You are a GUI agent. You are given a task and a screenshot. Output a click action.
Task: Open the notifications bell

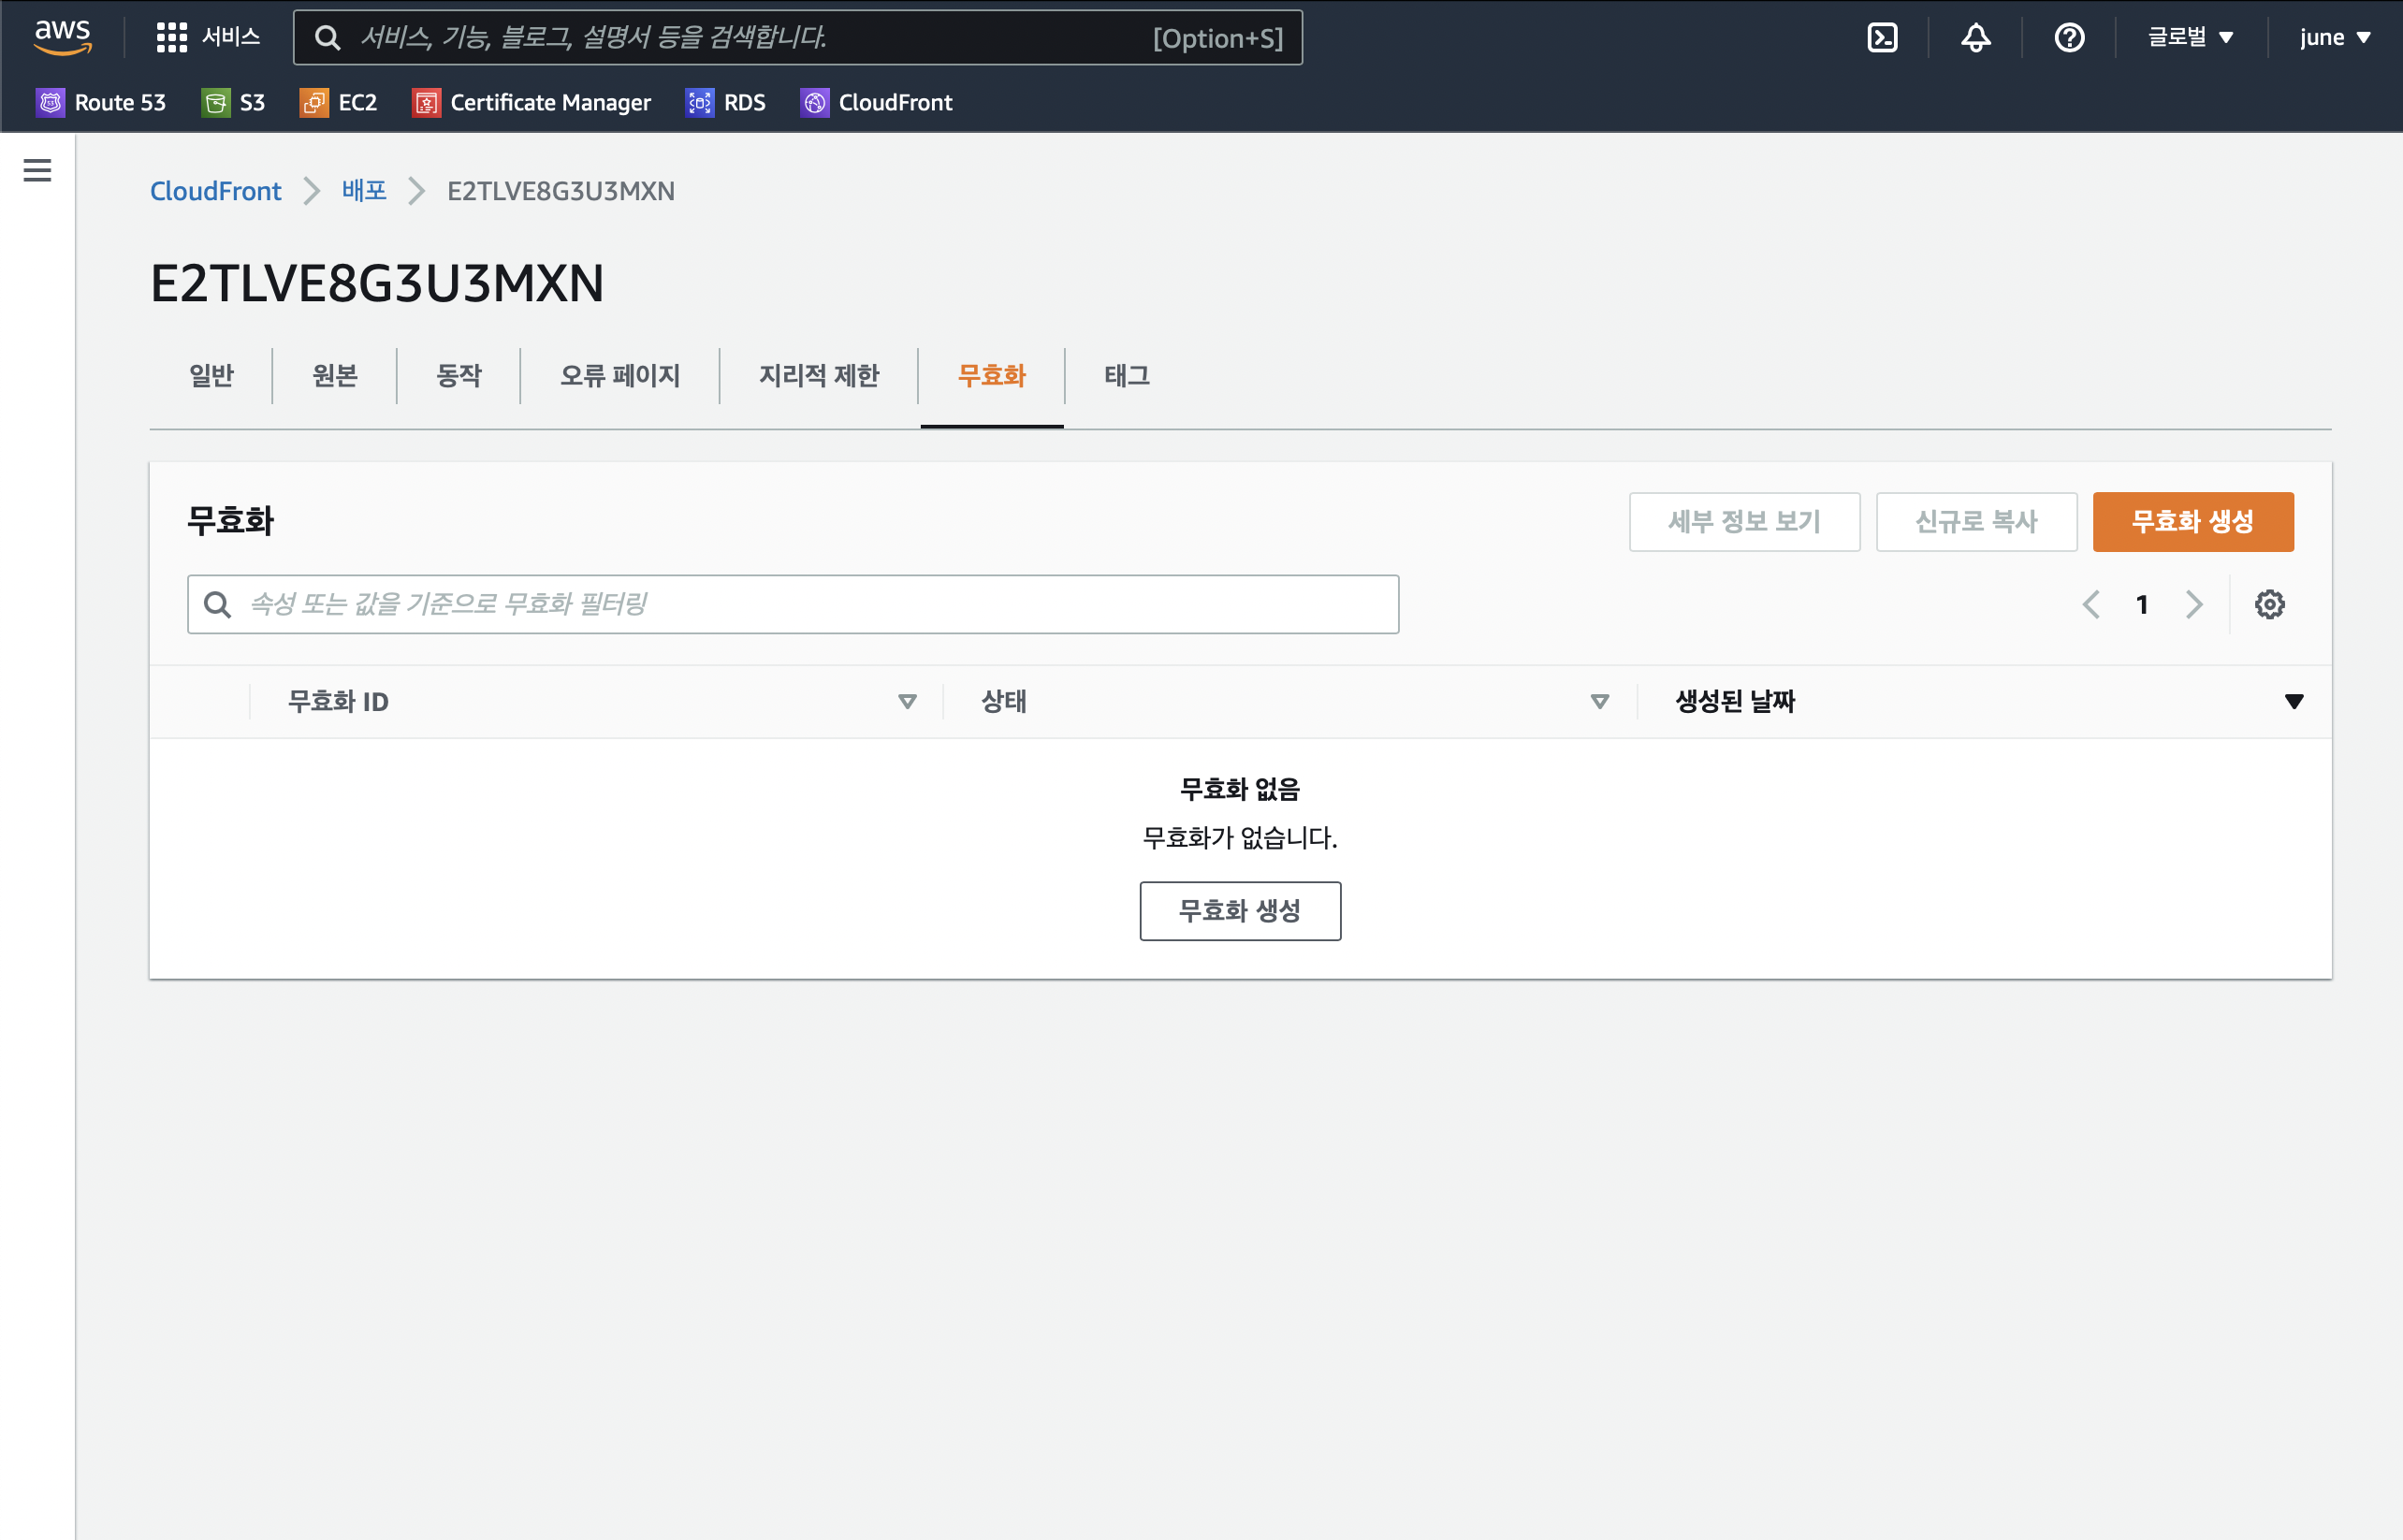point(1975,38)
